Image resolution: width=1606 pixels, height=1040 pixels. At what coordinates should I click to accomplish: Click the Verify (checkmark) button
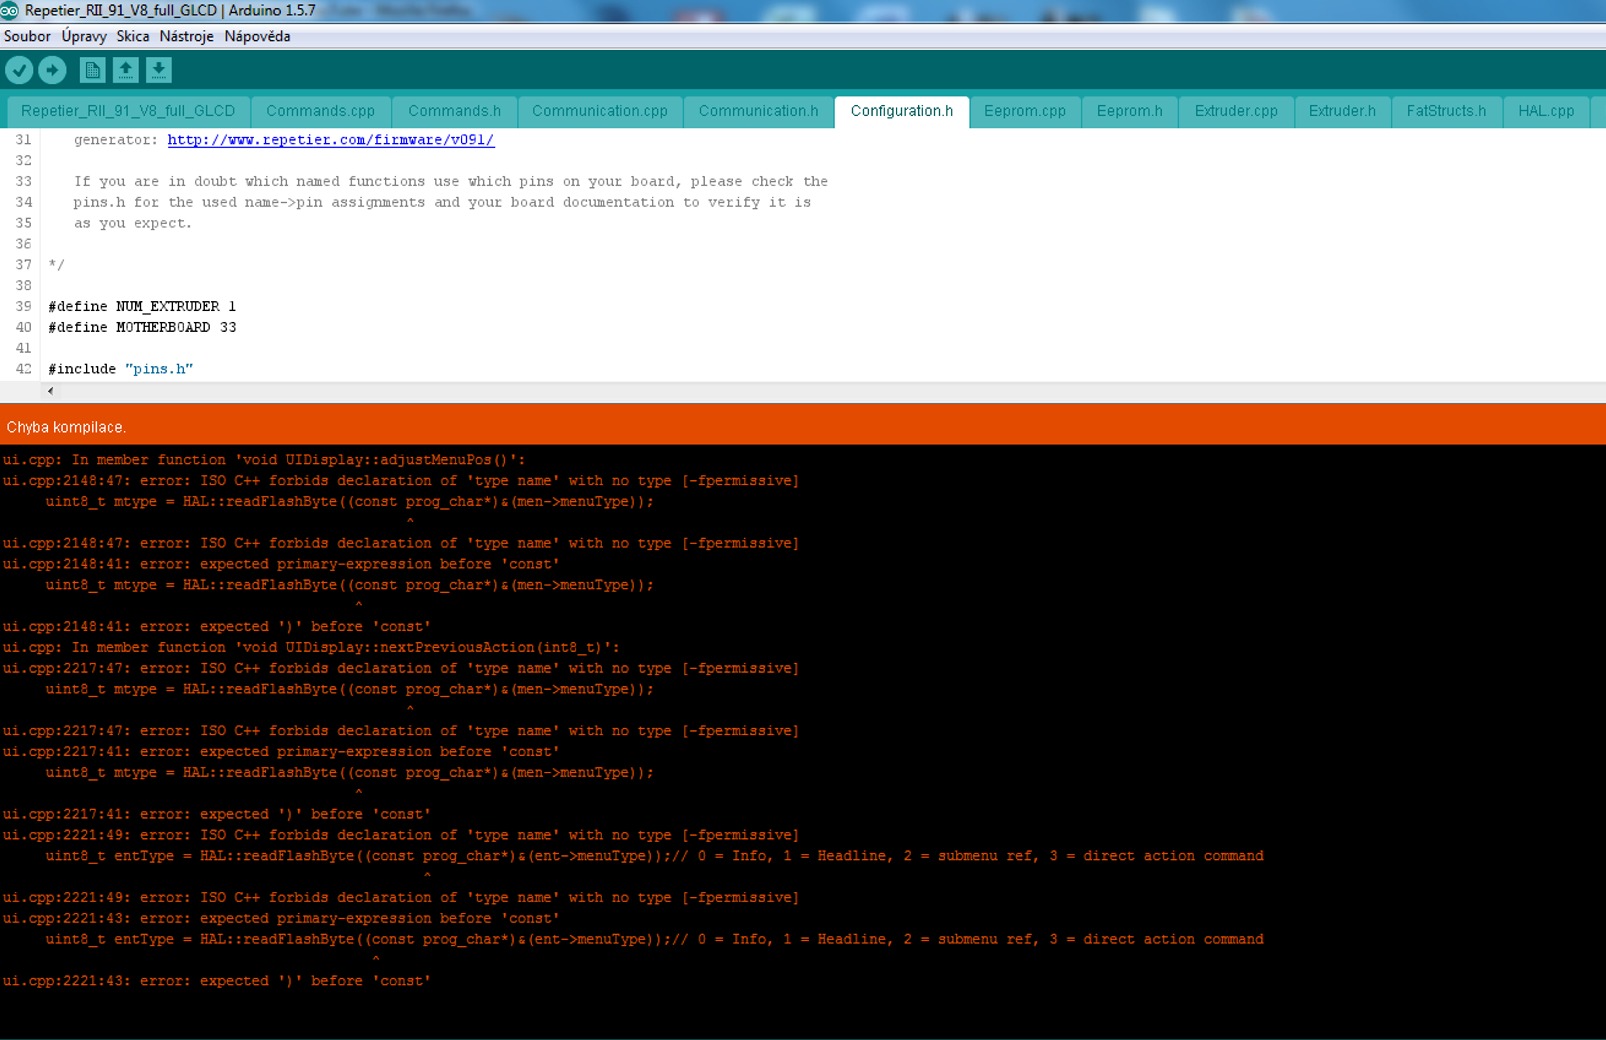[19, 70]
